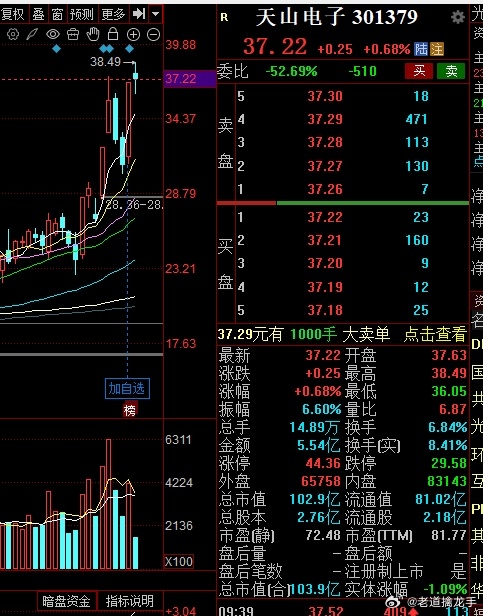Click the R marker beside stock name

click(224, 17)
